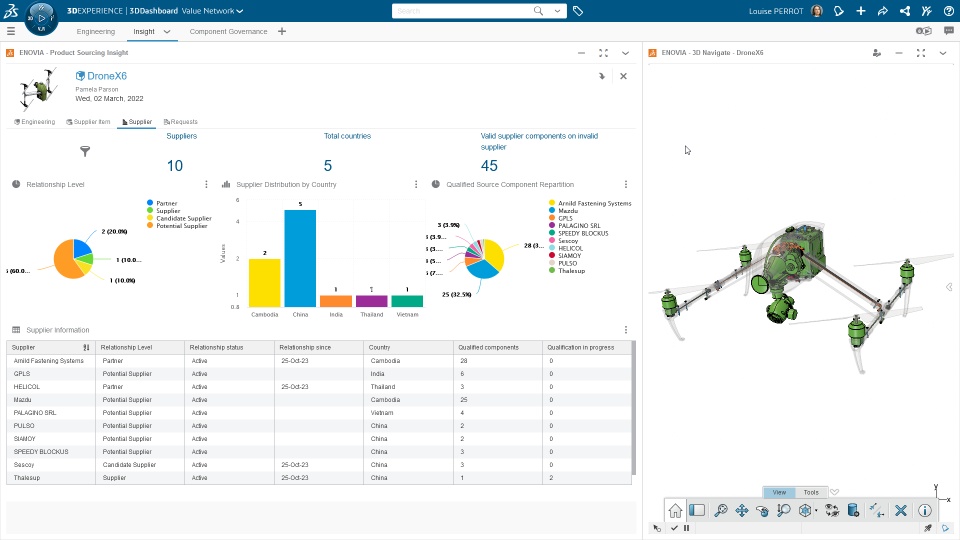
Task: Sort the Supplier column with the sort icon
Action: point(86,347)
